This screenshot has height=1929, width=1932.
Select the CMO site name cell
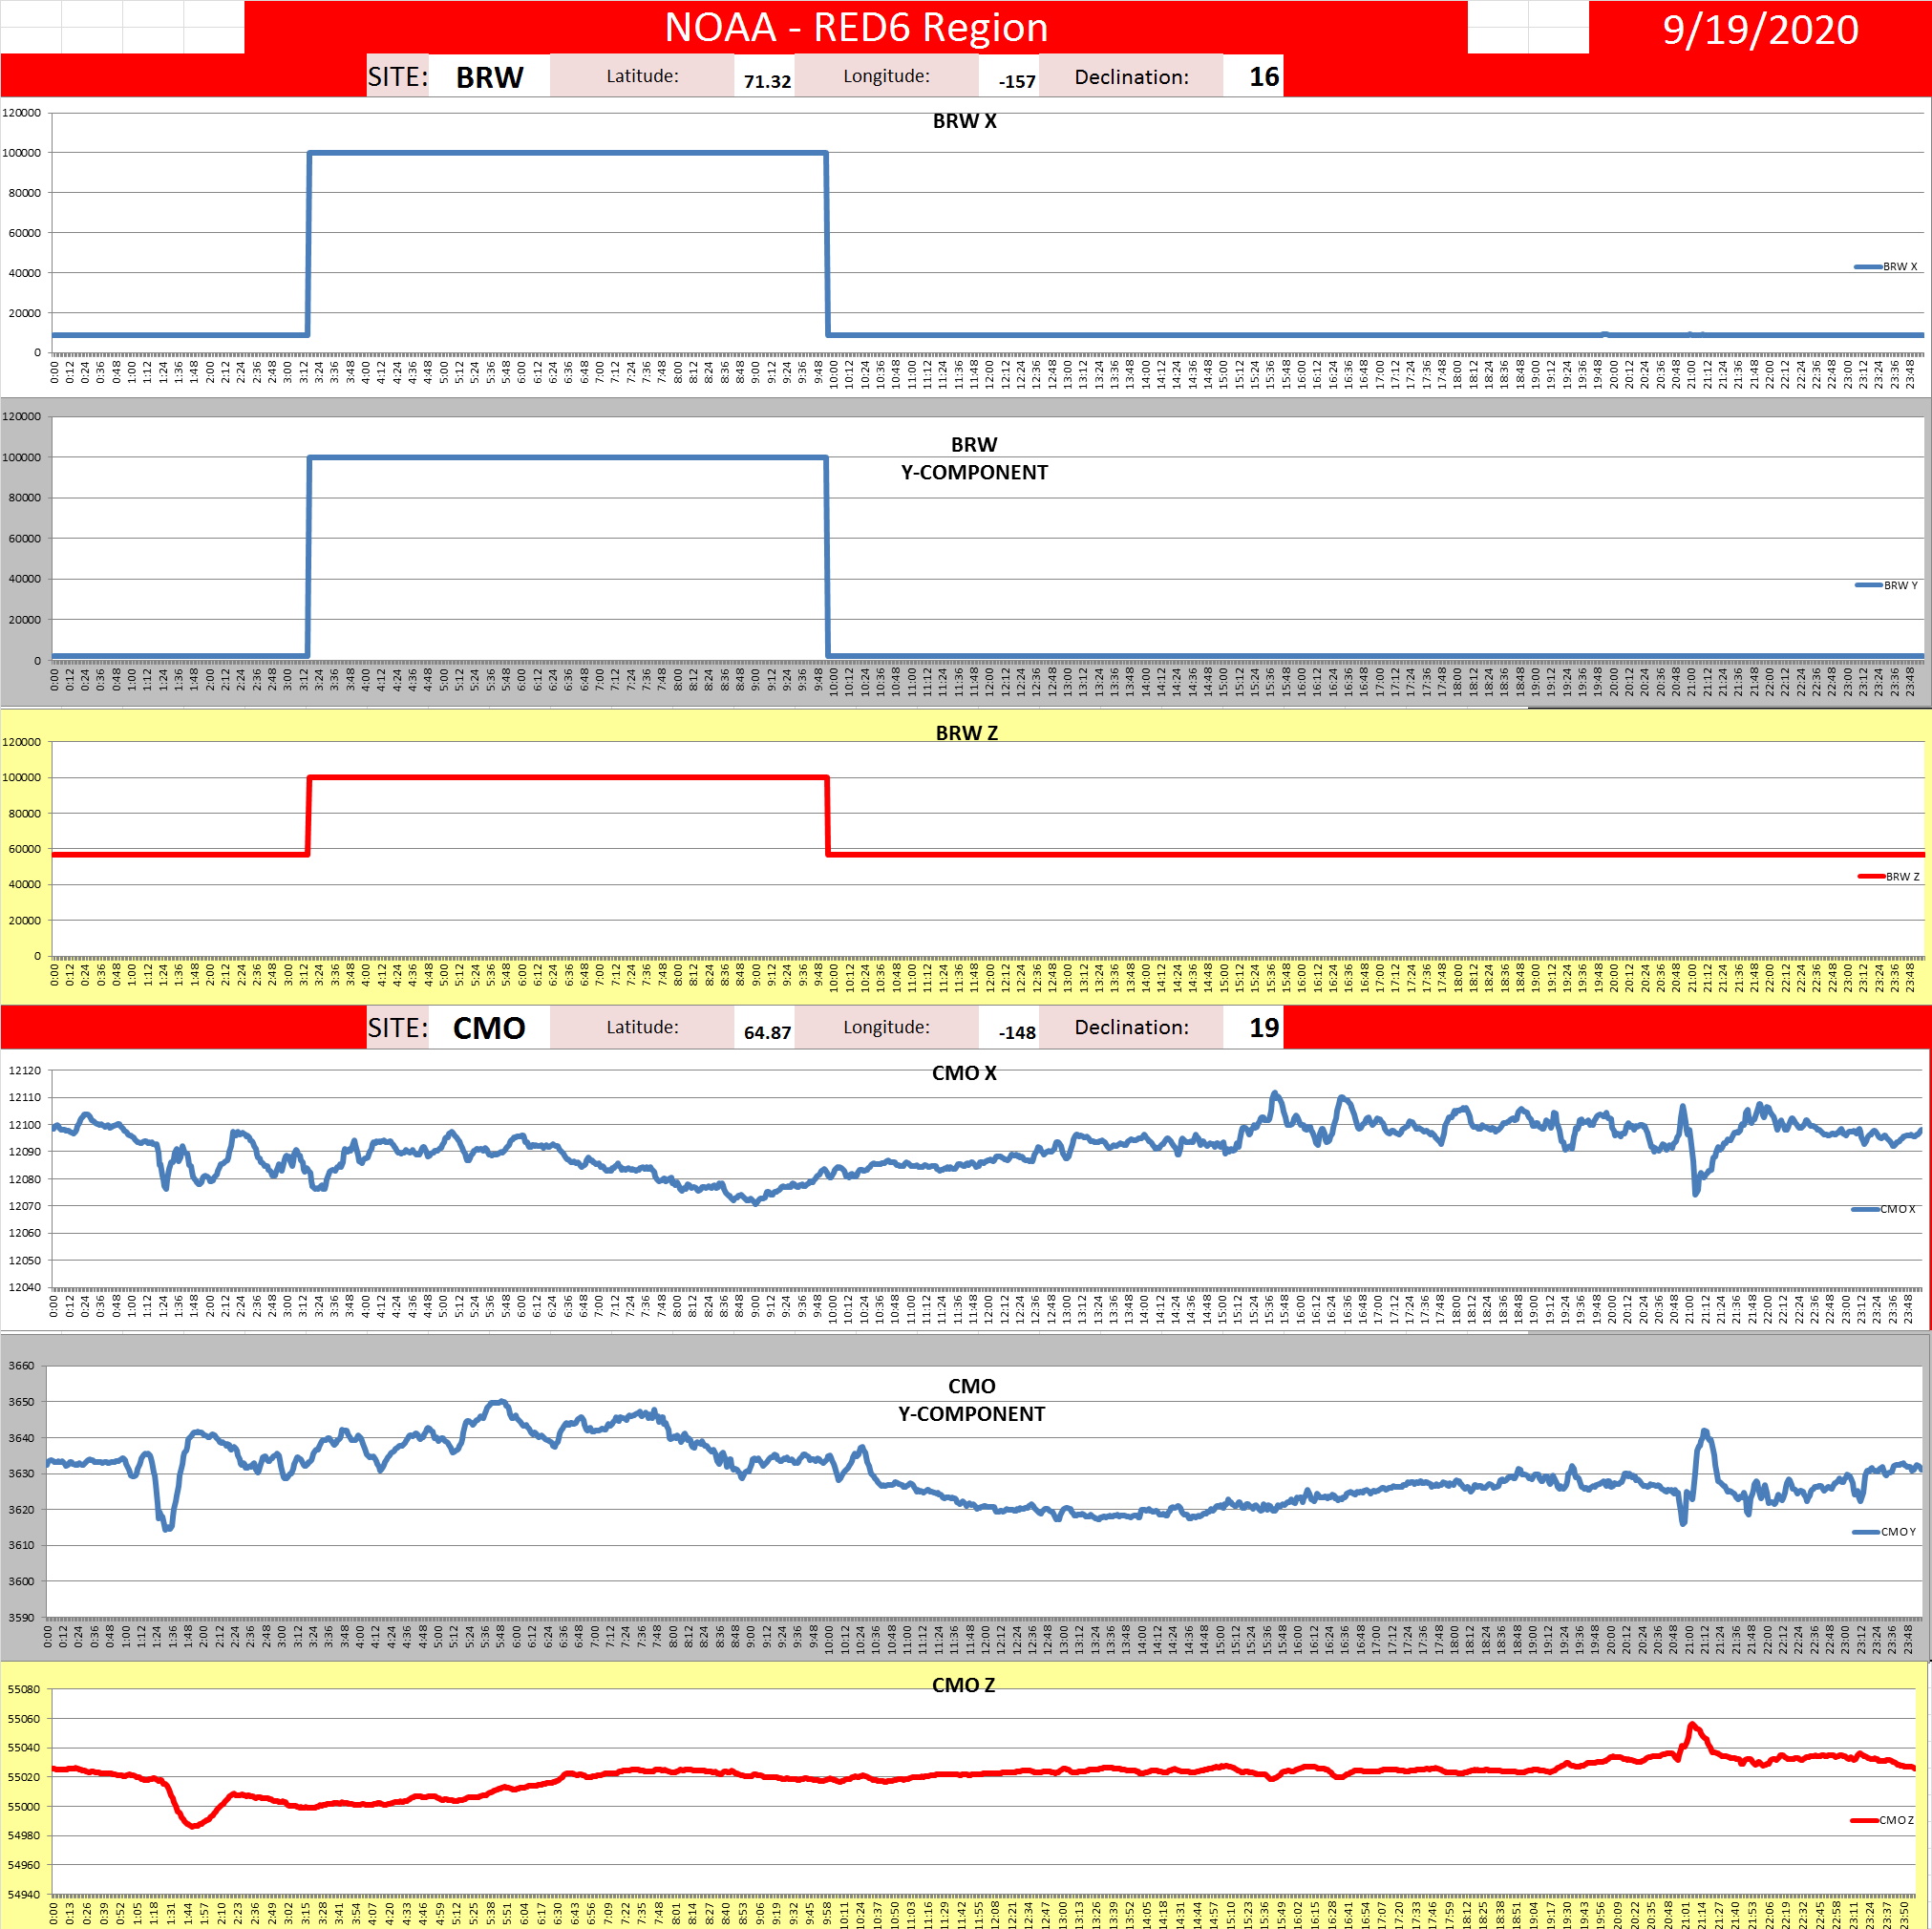489,1028
